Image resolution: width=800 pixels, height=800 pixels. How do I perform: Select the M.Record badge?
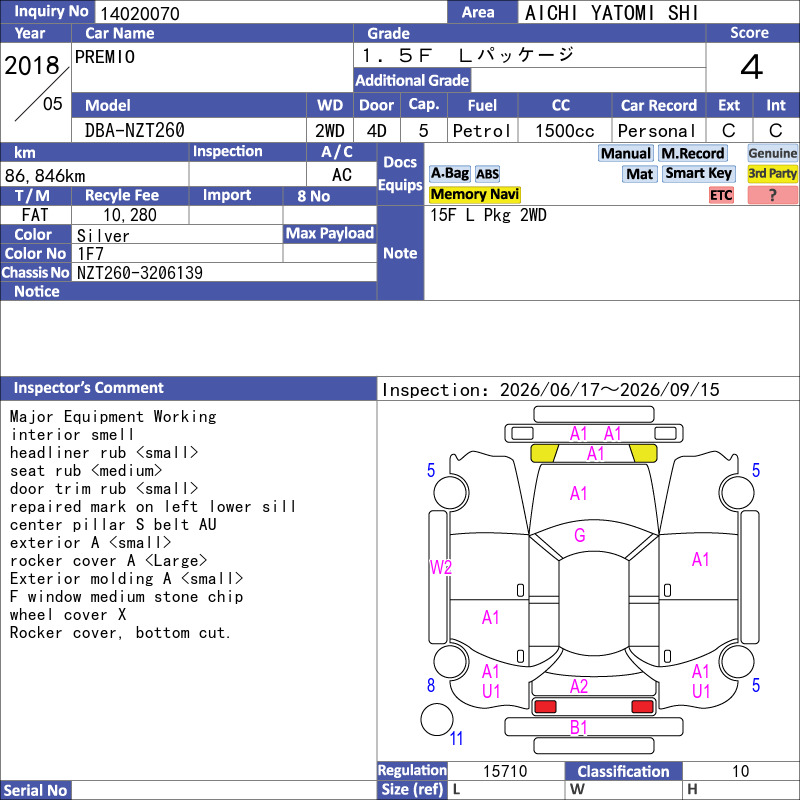point(692,153)
